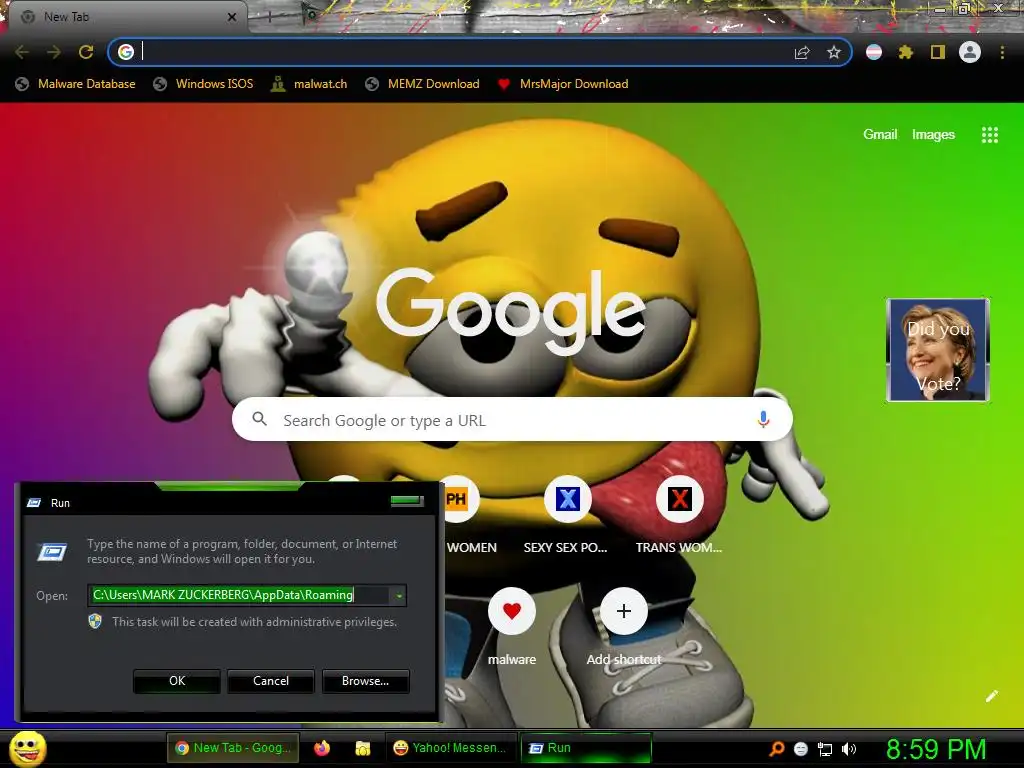Open the MrsMajor Download bookmark
Viewport: 1024px width, 768px height.
tap(563, 84)
